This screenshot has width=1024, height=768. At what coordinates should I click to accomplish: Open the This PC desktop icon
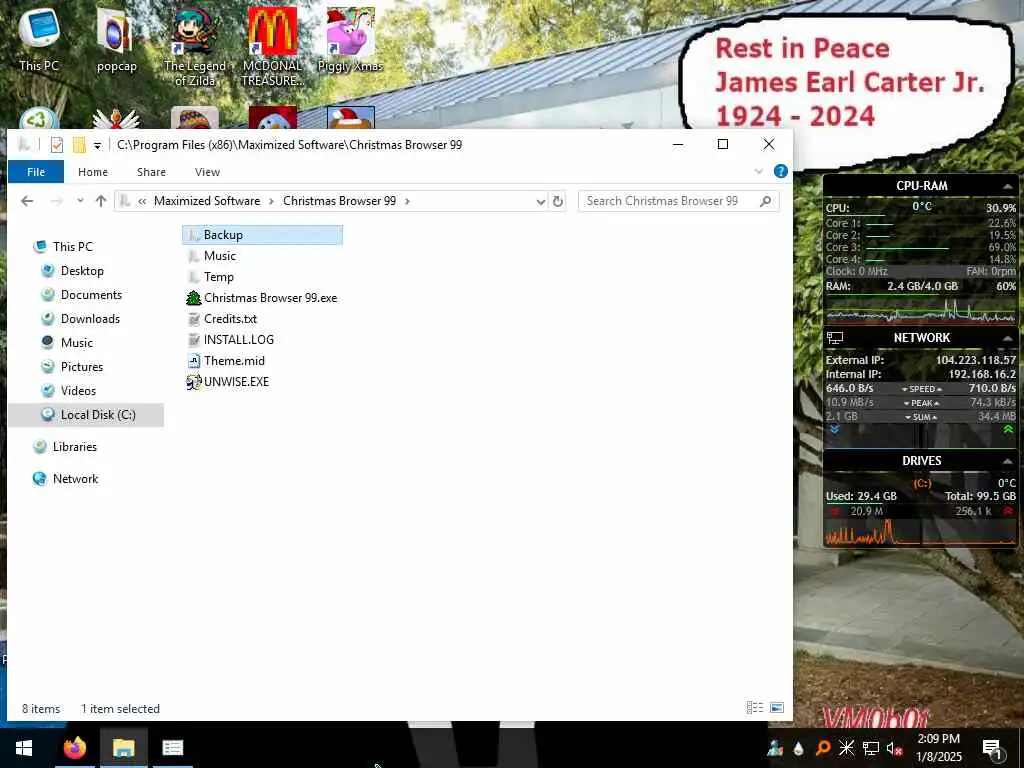click(x=39, y=39)
